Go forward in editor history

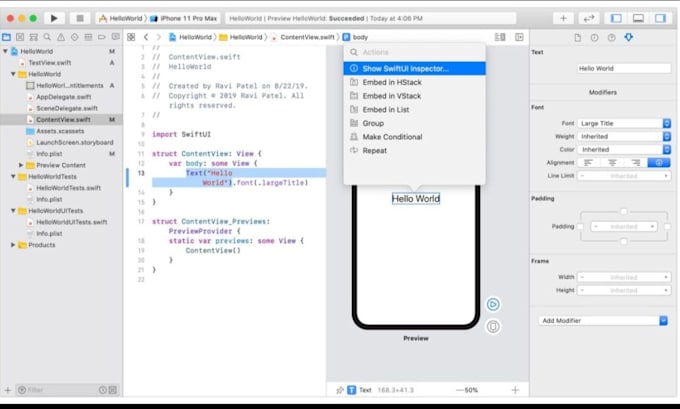tap(158, 37)
